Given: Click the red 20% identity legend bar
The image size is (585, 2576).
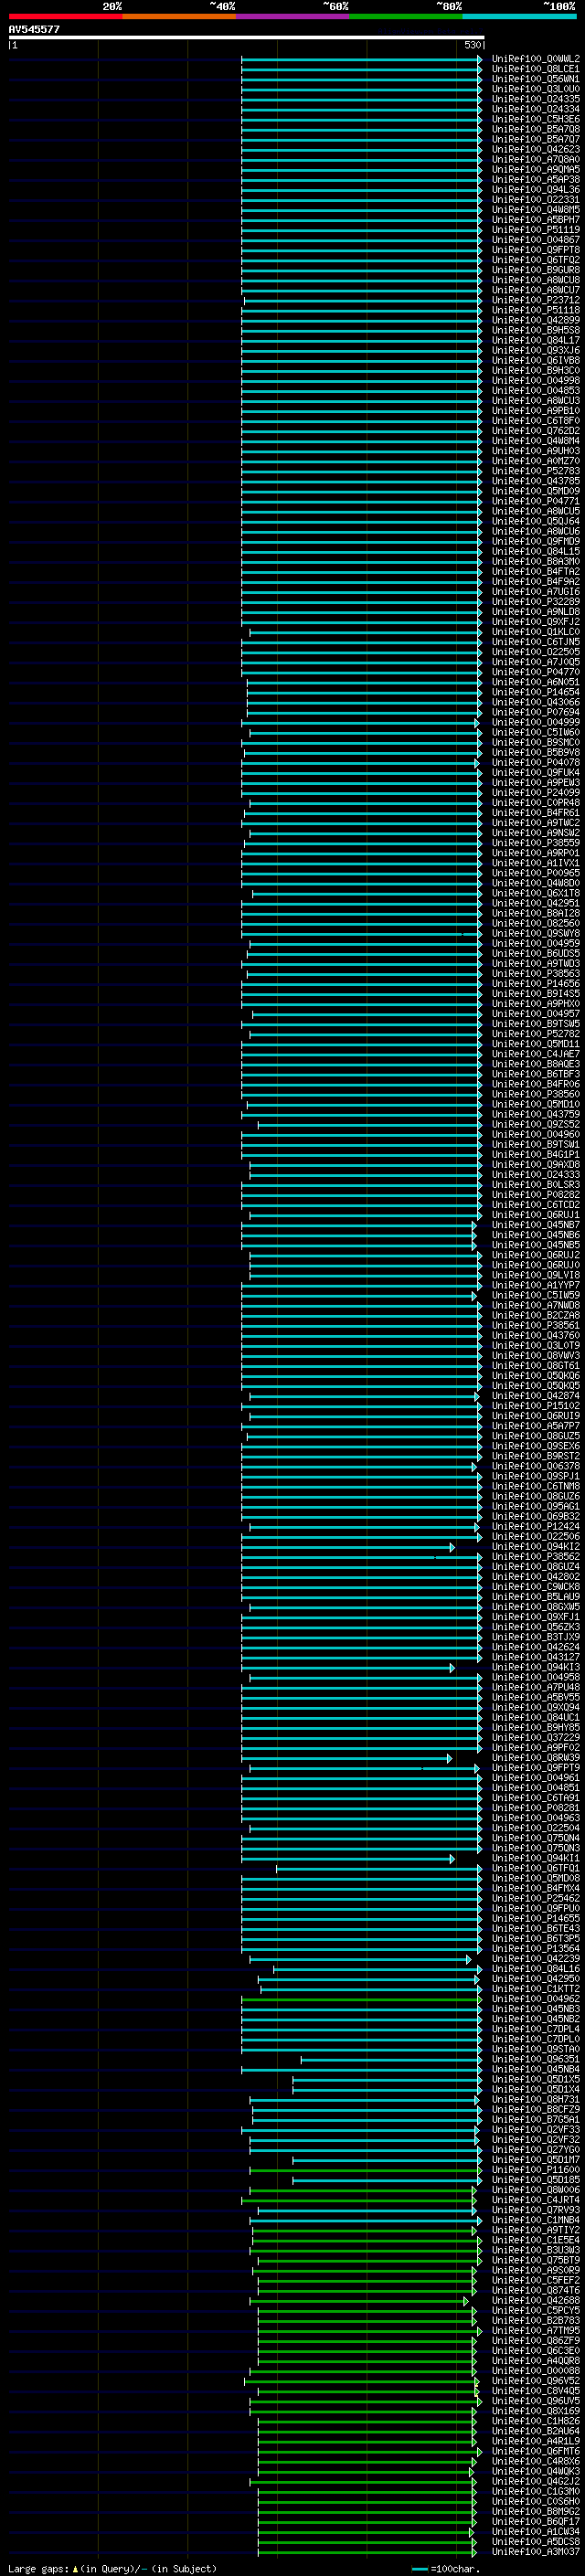Looking at the screenshot, I should (x=65, y=16).
